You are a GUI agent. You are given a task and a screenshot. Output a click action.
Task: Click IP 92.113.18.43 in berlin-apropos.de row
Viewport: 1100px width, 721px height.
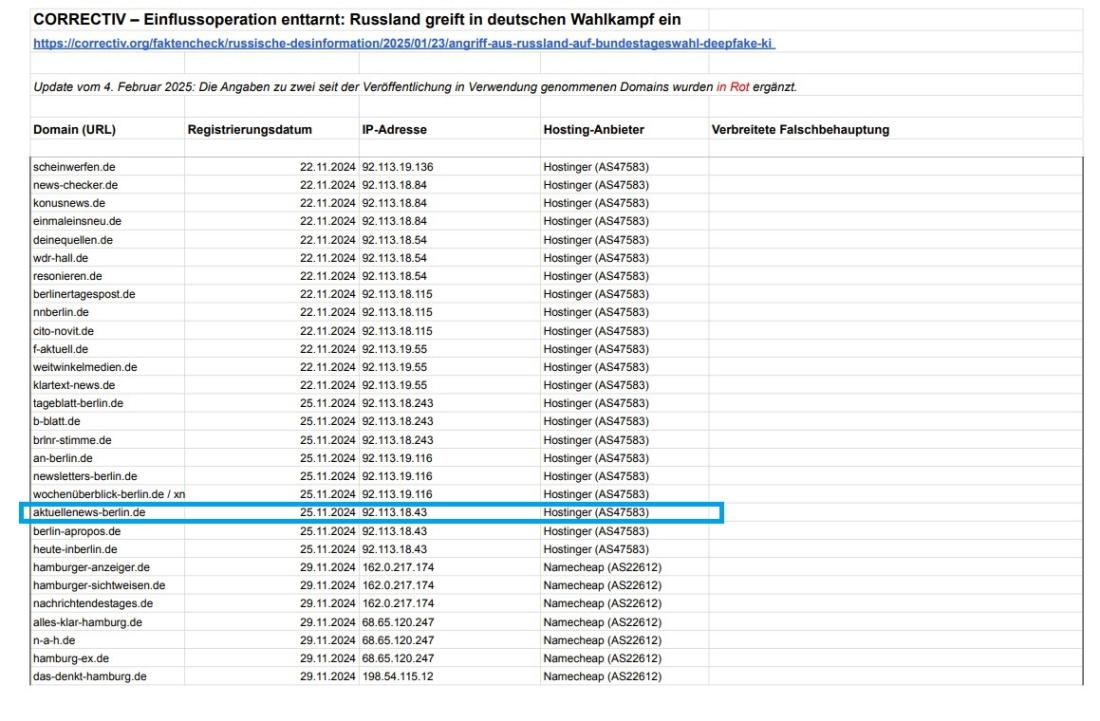394,532
